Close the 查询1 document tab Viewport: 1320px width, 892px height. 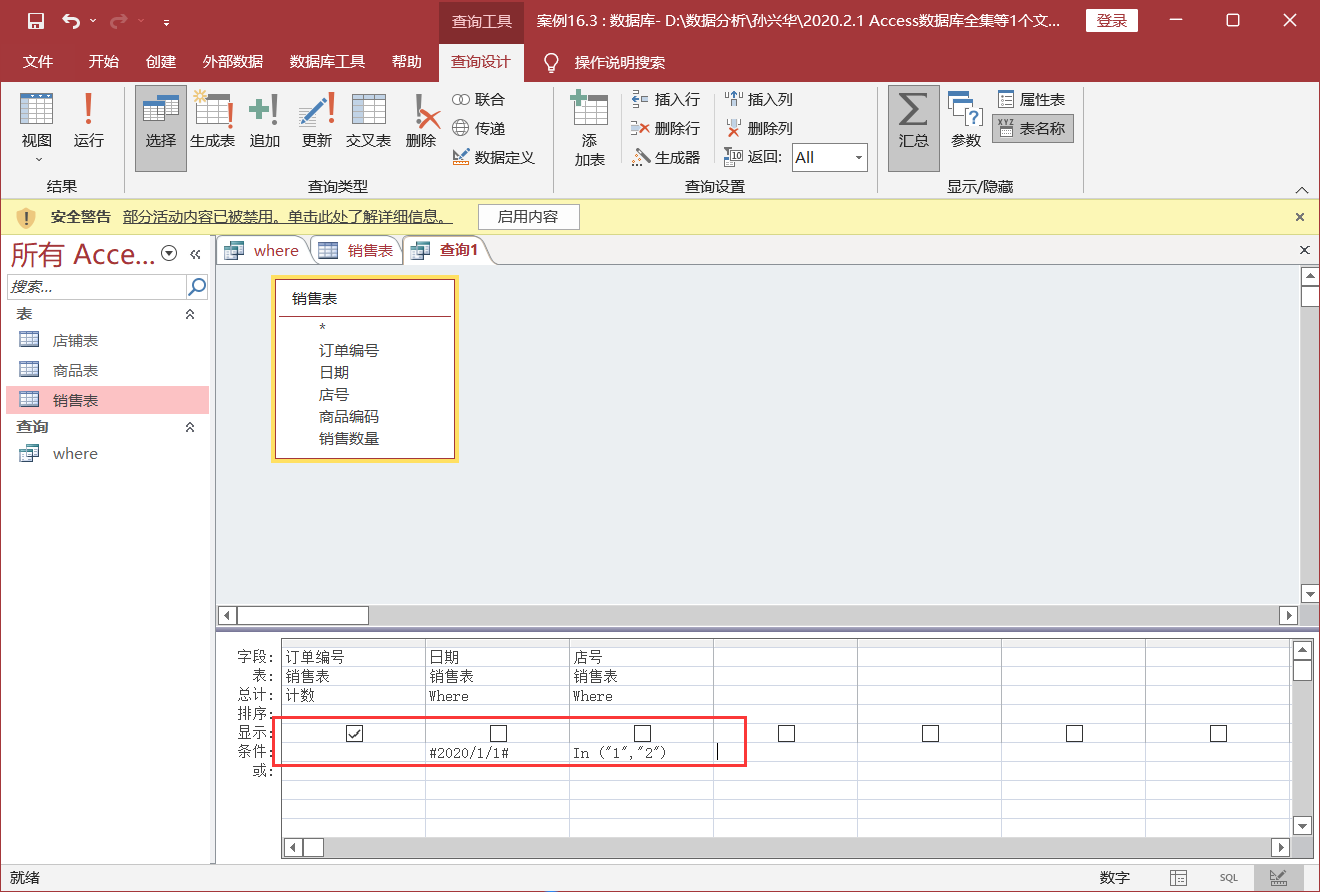point(1304,250)
